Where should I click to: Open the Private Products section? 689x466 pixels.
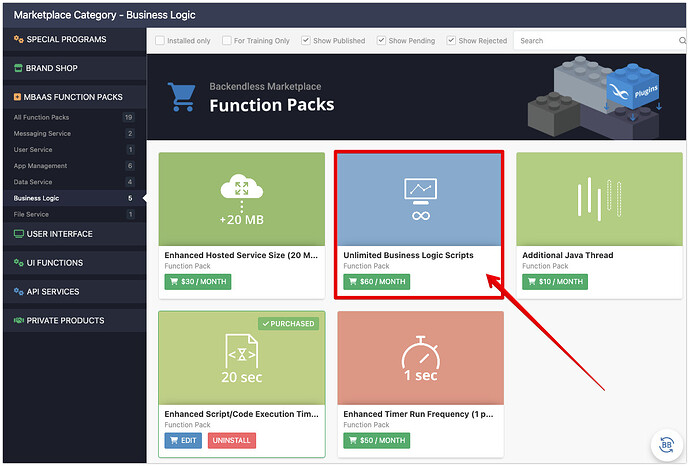74,321
